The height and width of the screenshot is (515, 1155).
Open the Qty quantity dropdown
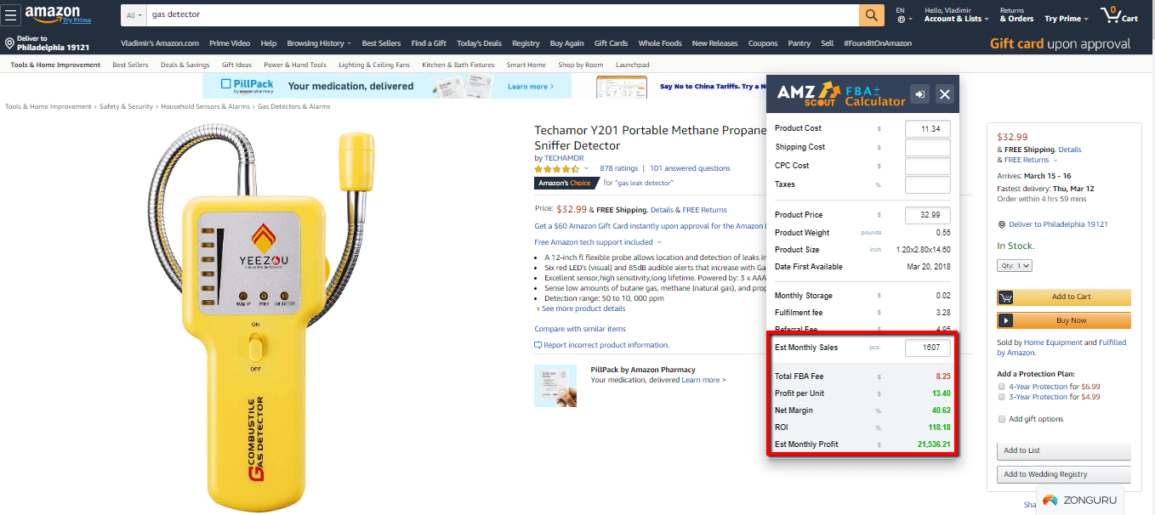pos(1014,265)
